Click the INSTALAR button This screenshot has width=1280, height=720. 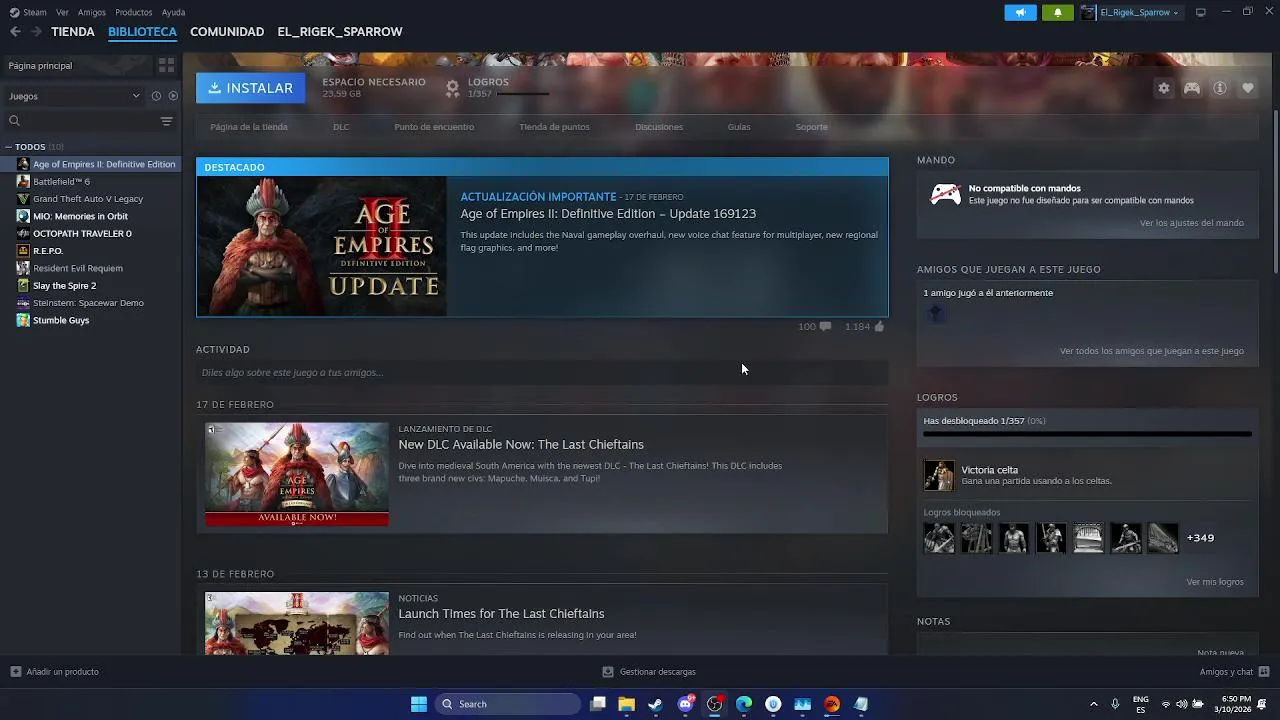pos(251,88)
